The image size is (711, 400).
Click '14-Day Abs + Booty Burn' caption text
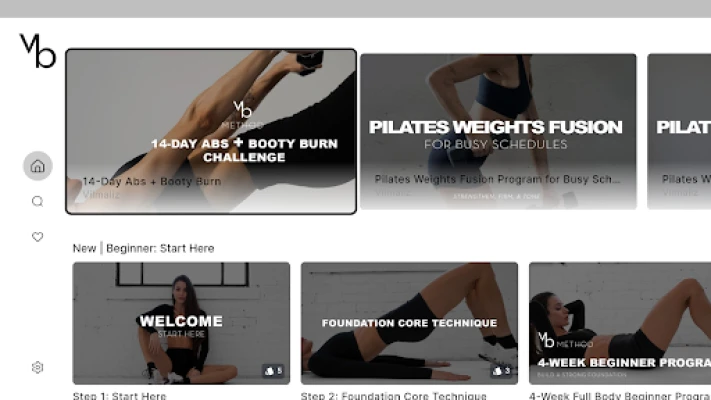[152, 181]
